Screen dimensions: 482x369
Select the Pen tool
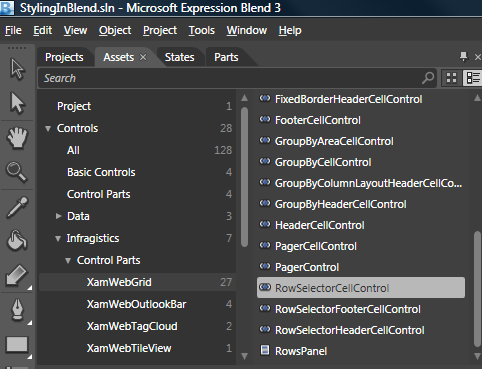[x=17, y=310]
